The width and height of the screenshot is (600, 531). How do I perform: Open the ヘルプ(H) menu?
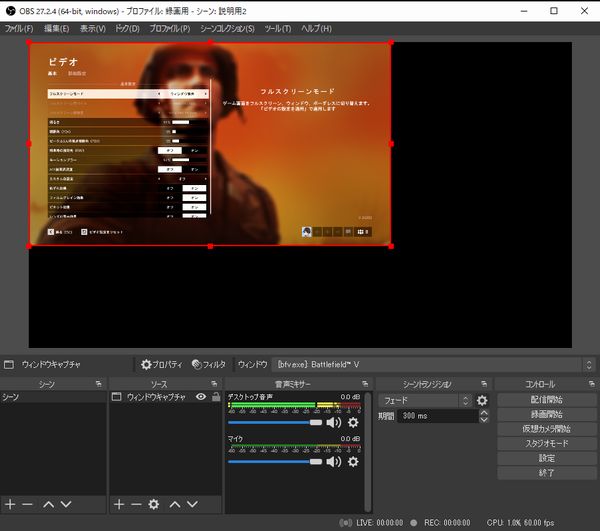coord(316,29)
